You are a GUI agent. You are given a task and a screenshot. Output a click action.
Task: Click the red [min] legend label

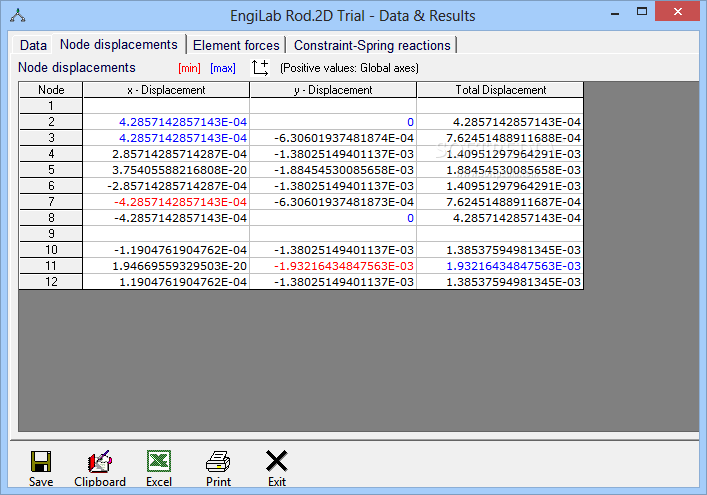pos(189,68)
